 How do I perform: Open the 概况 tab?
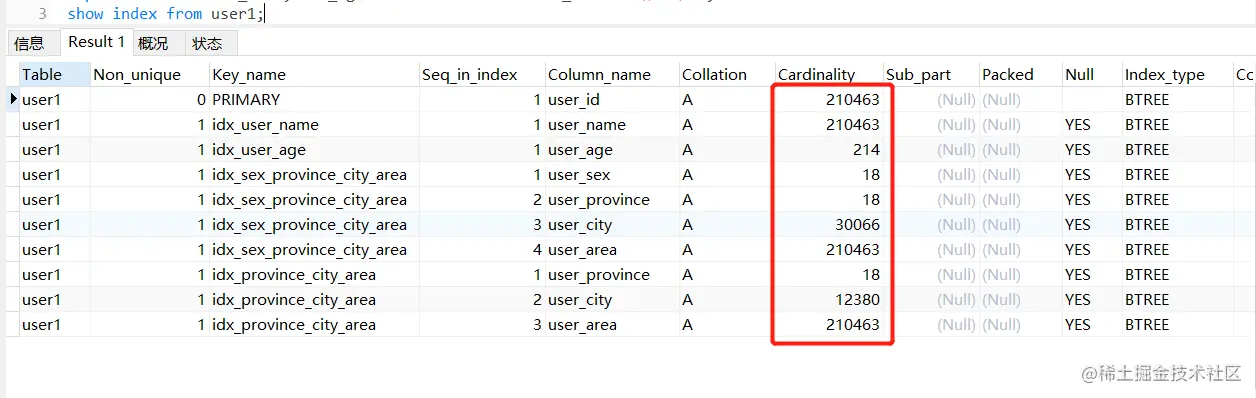point(153,43)
